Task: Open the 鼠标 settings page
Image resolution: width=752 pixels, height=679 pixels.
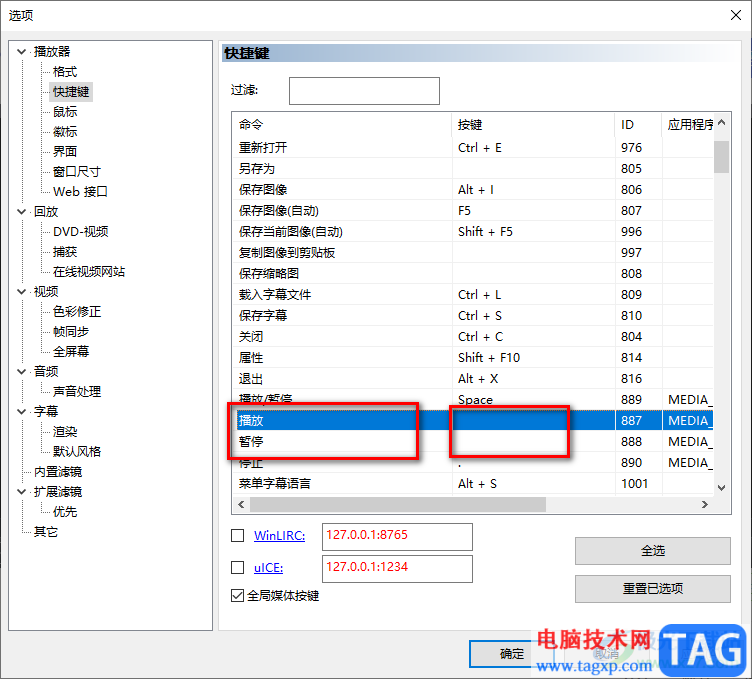Action: (x=65, y=112)
